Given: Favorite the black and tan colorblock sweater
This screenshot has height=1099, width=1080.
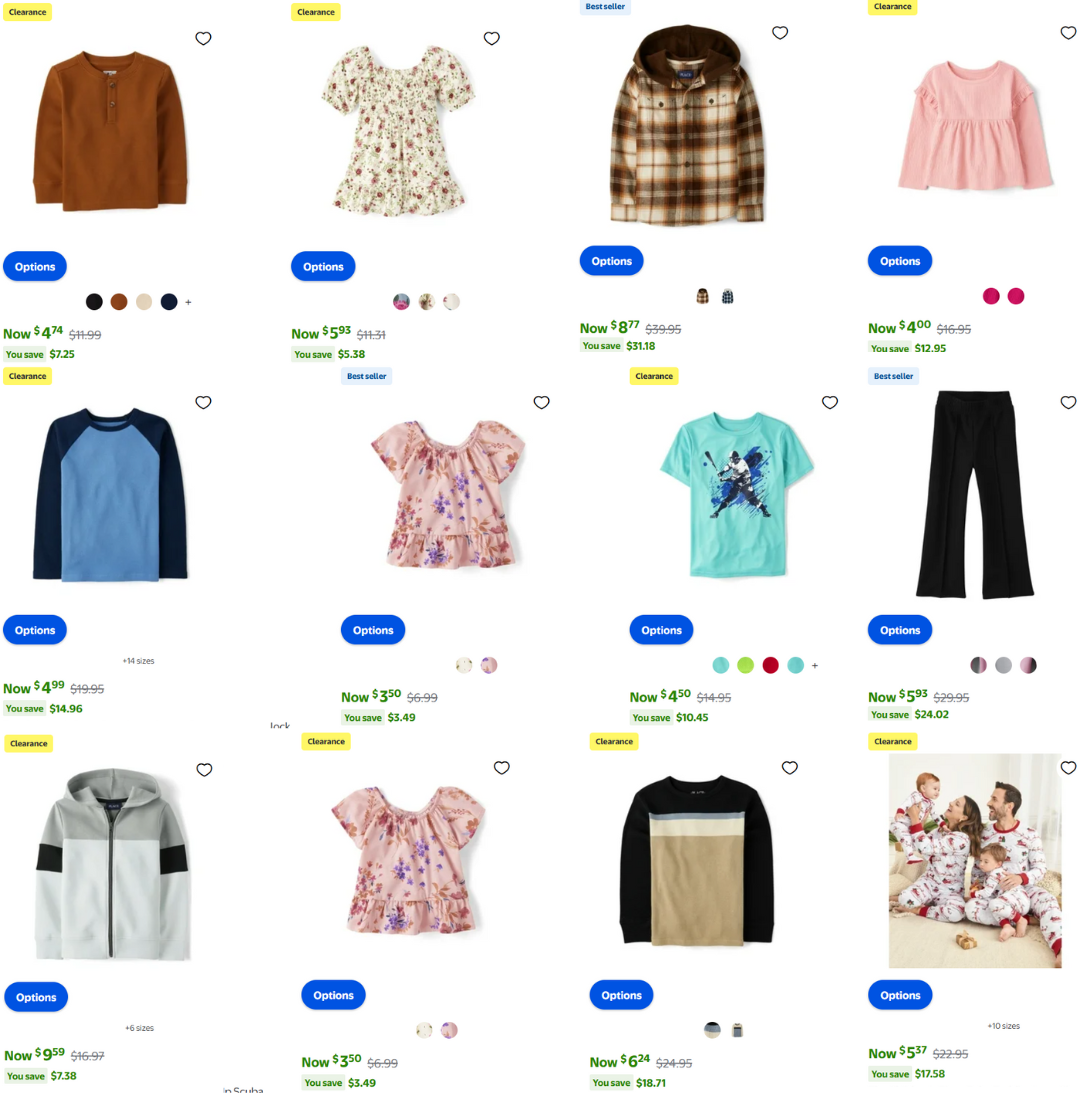Looking at the screenshot, I should [x=790, y=767].
